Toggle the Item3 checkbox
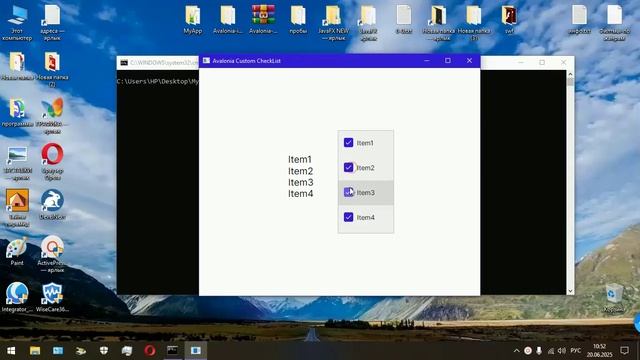This screenshot has width=640, height=360. tap(348, 192)
